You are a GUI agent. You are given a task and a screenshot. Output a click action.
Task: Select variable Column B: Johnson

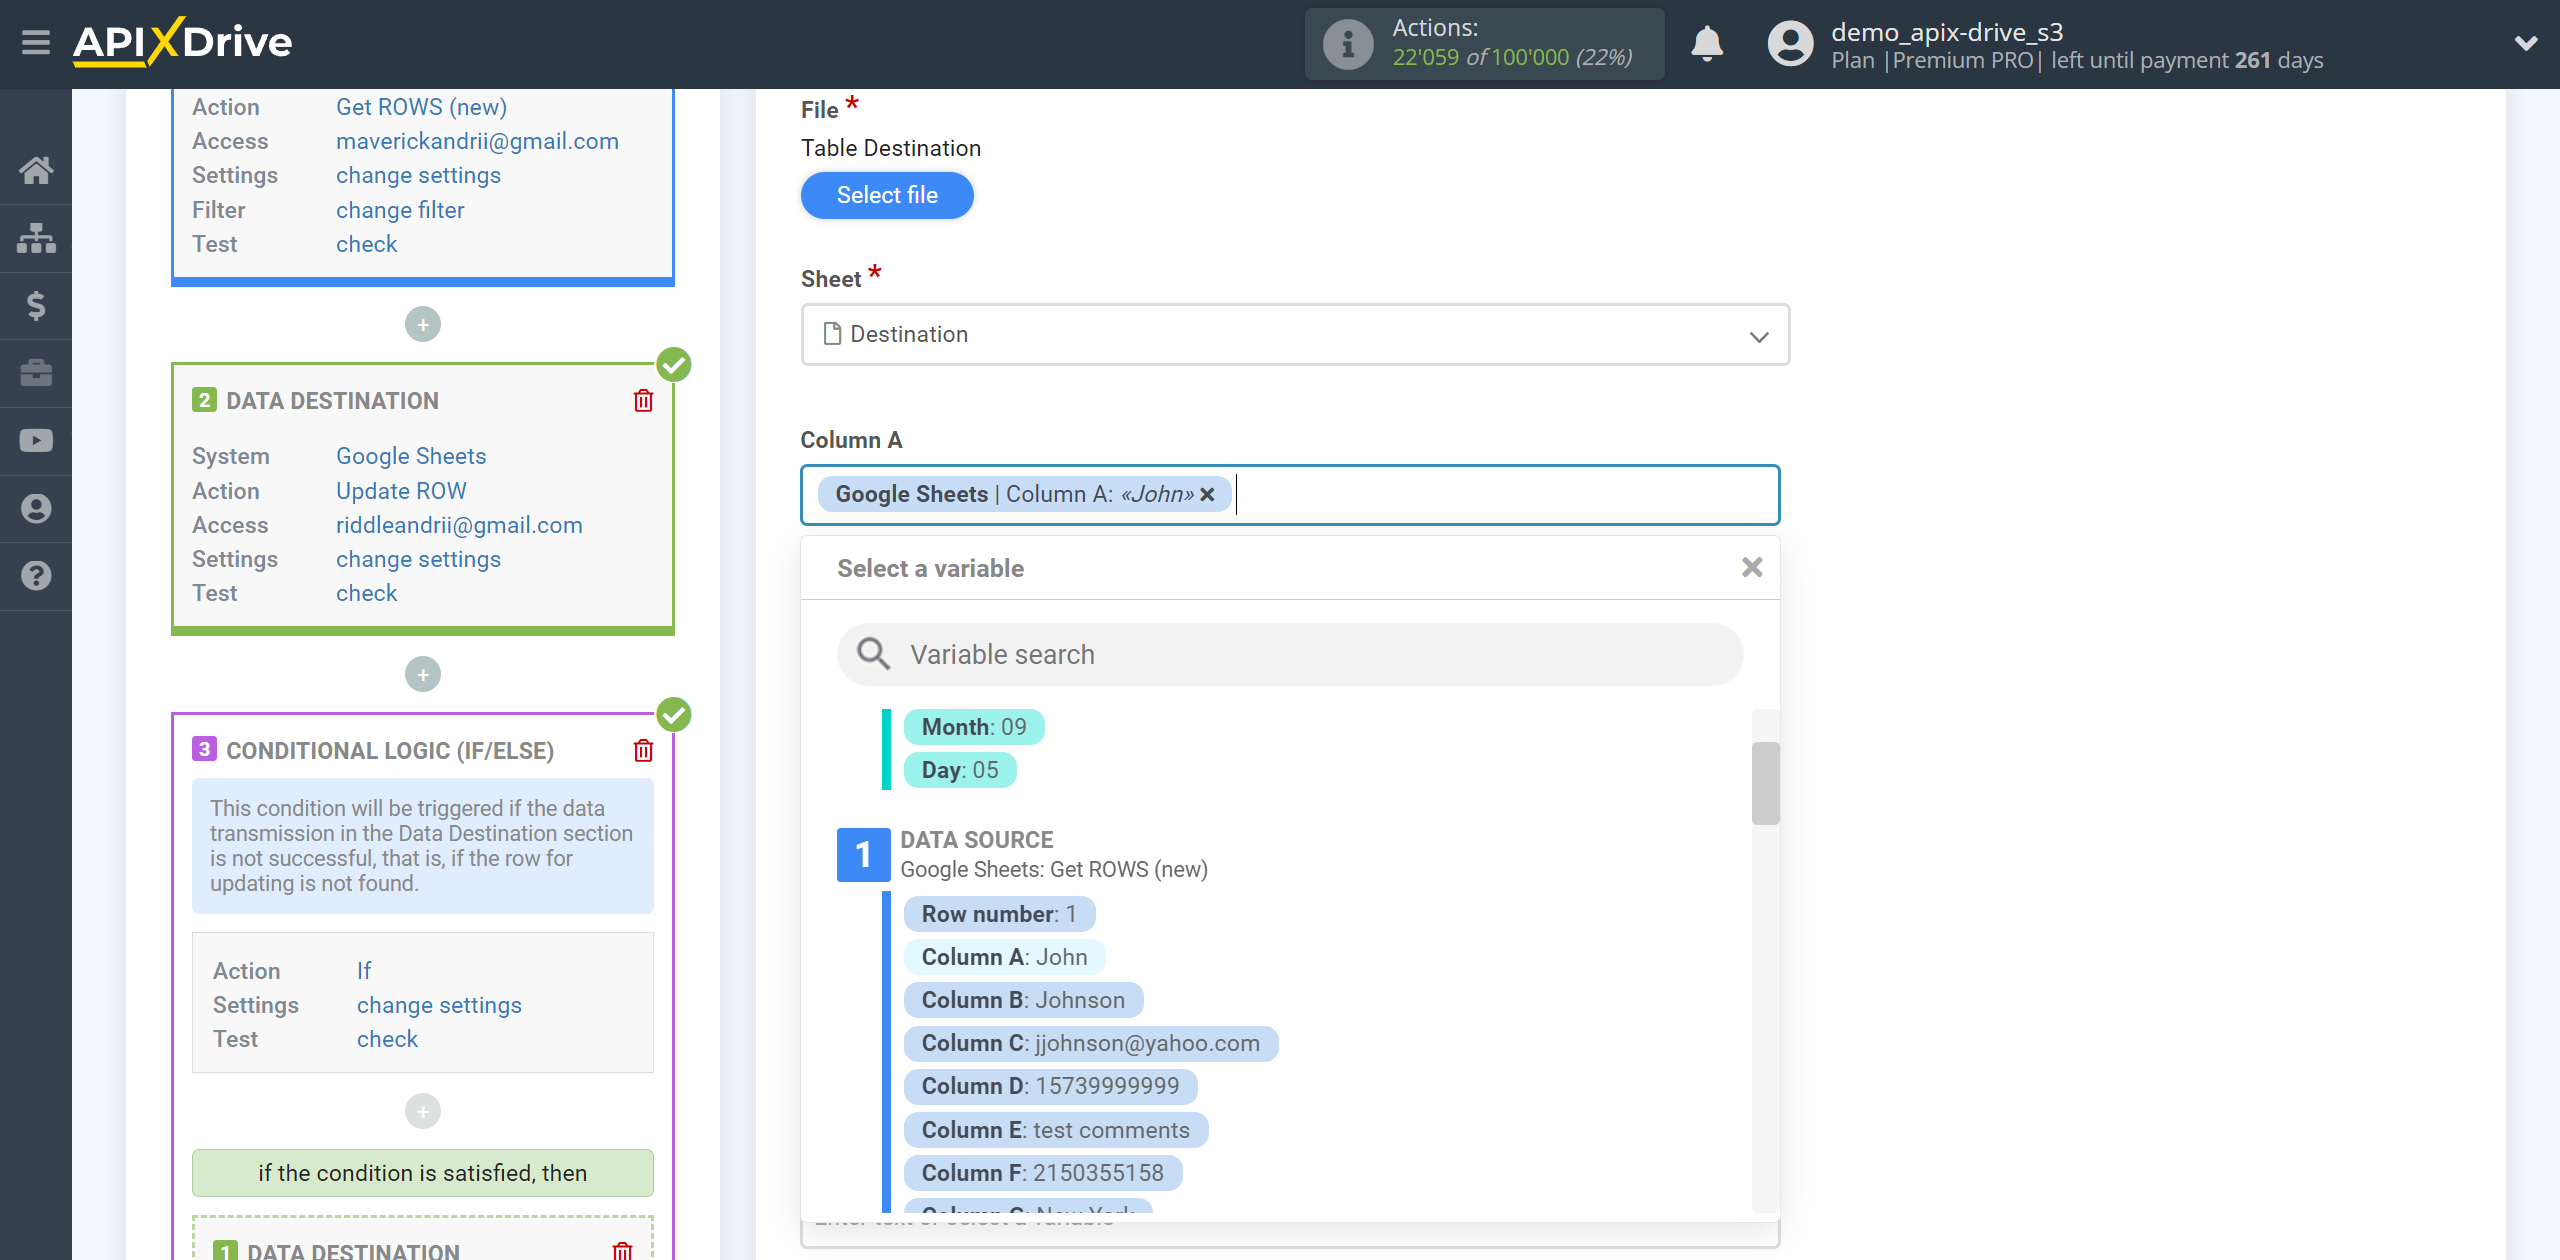click(x=1023, y=1000)
